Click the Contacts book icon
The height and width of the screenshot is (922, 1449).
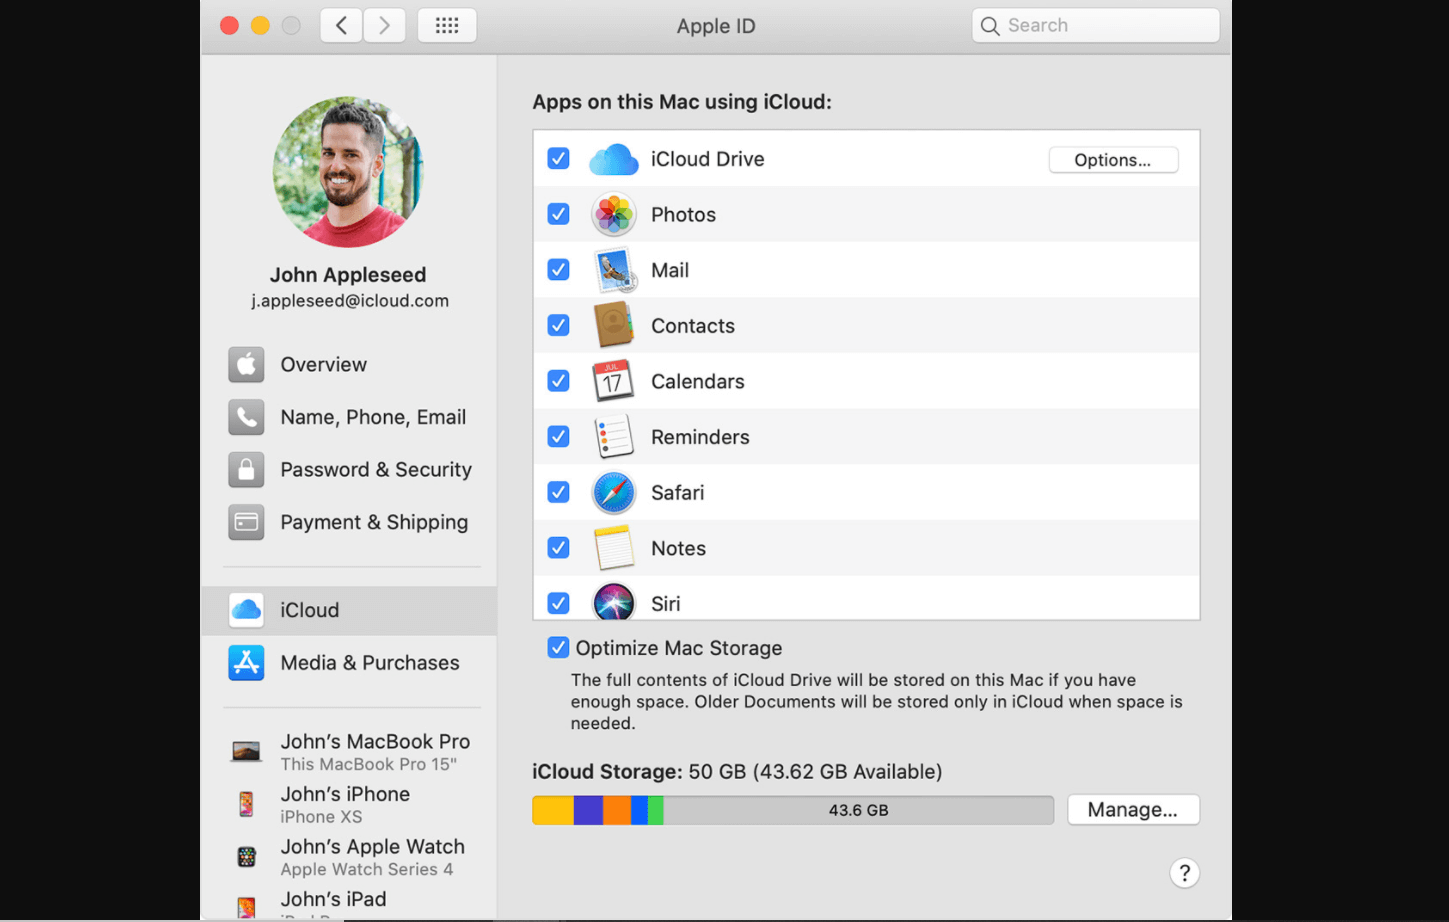(x=613, y=326)
